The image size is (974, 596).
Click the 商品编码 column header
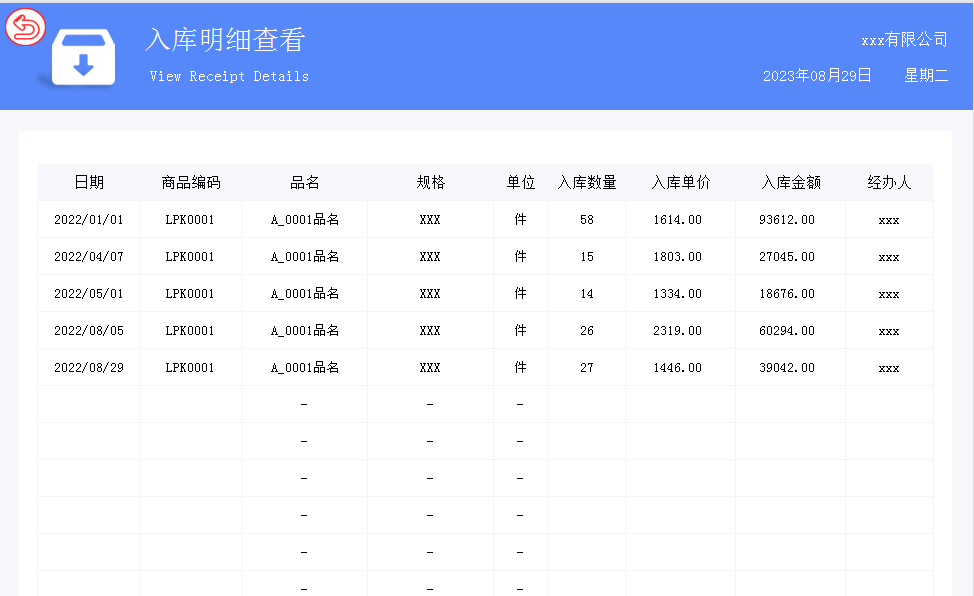pos(191,182)
